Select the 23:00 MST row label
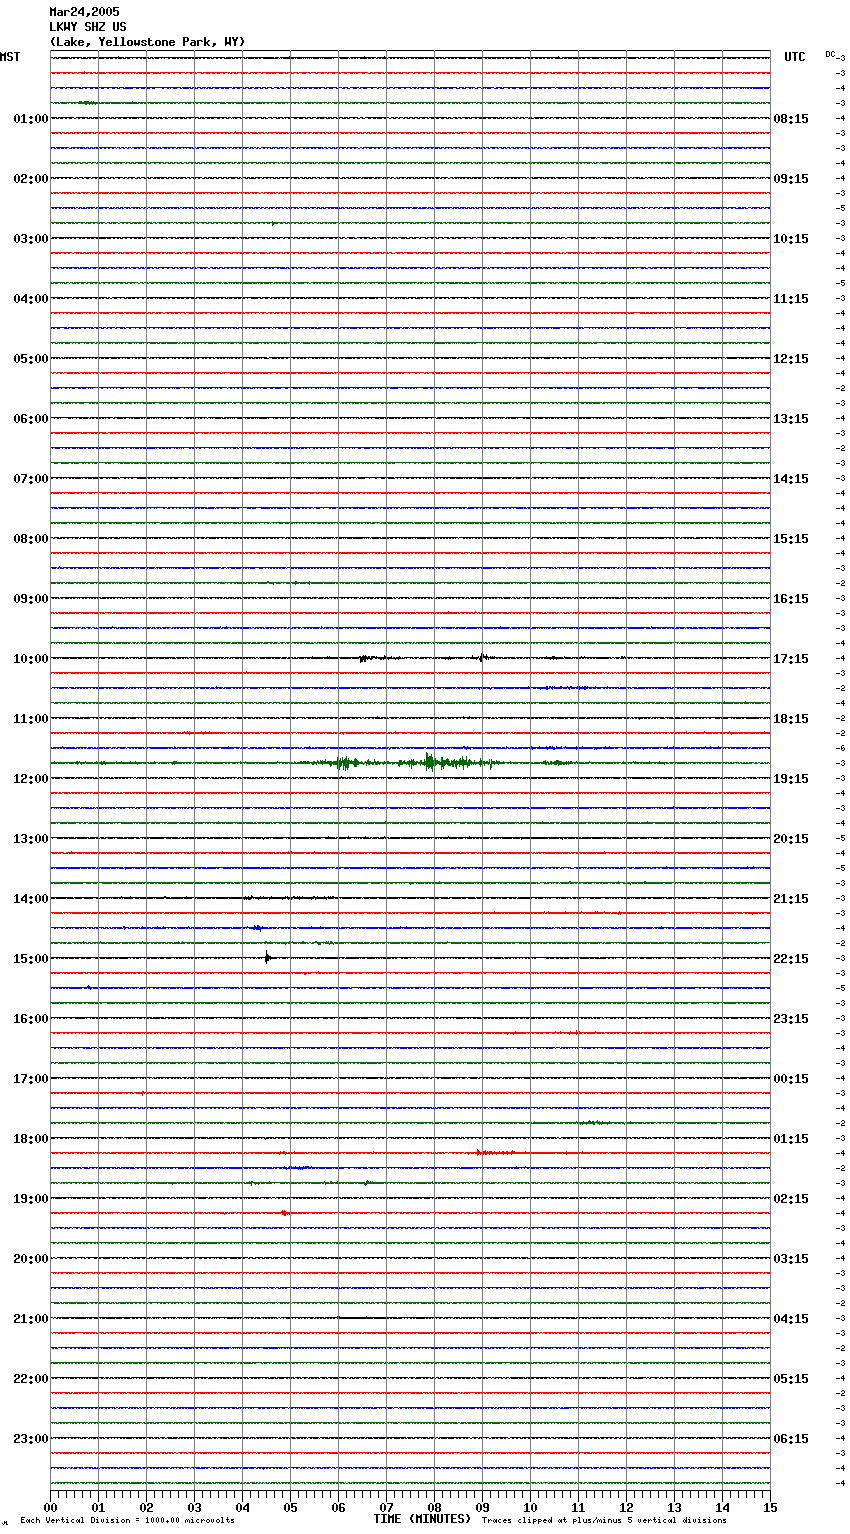 (x=31, y=1439)
